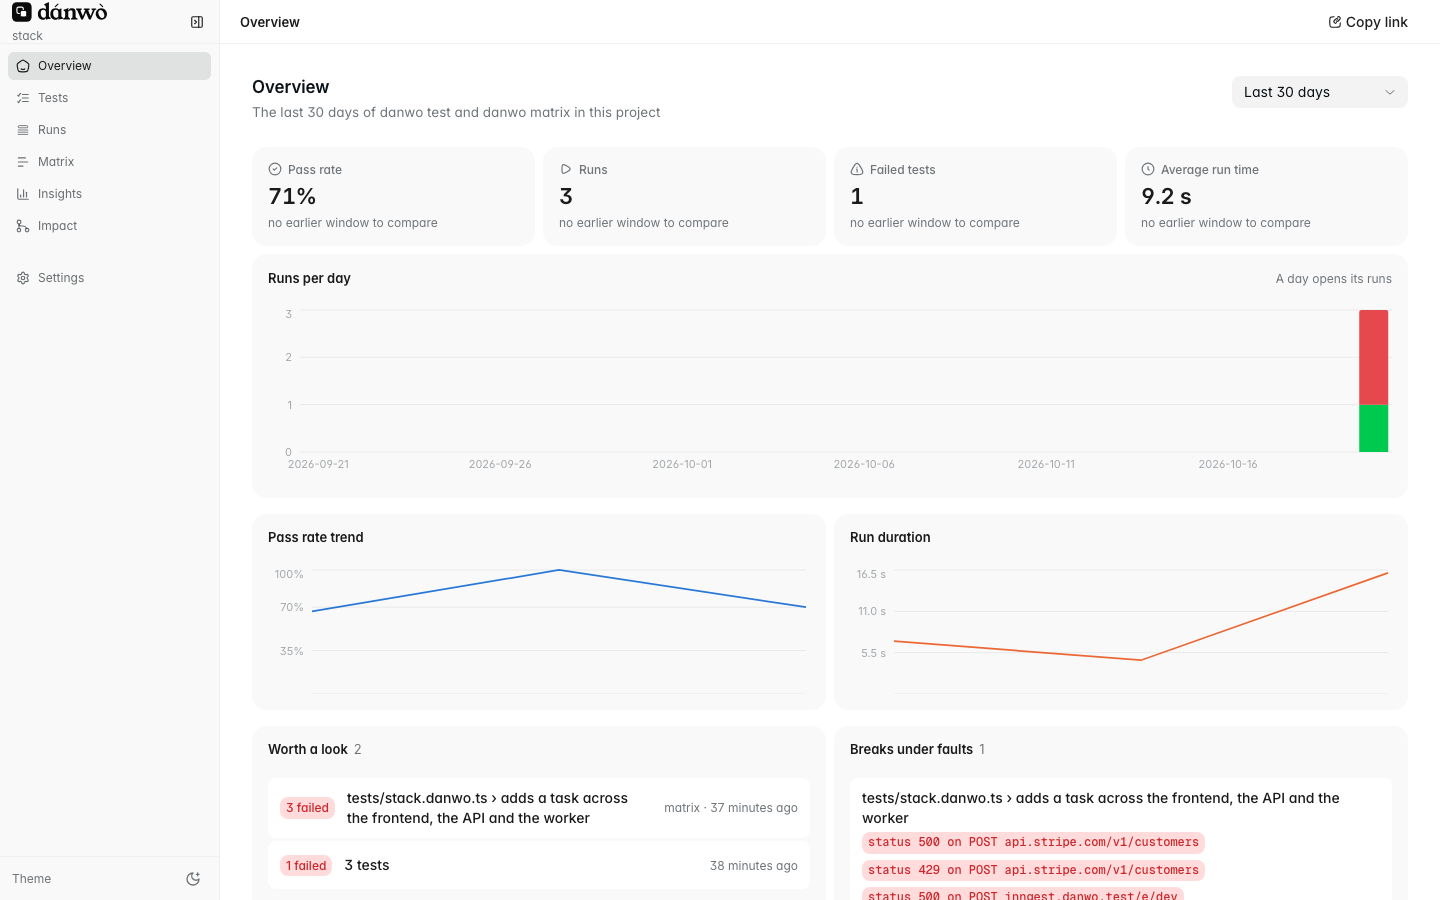Collapse the sidebar panel toggle icon
This screenshot has height=900, width=1440.
point(197,22)
